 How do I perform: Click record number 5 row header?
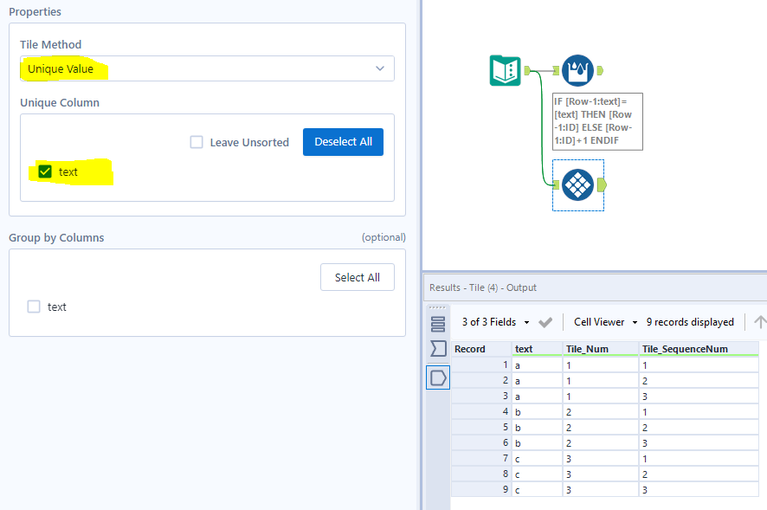481,427
